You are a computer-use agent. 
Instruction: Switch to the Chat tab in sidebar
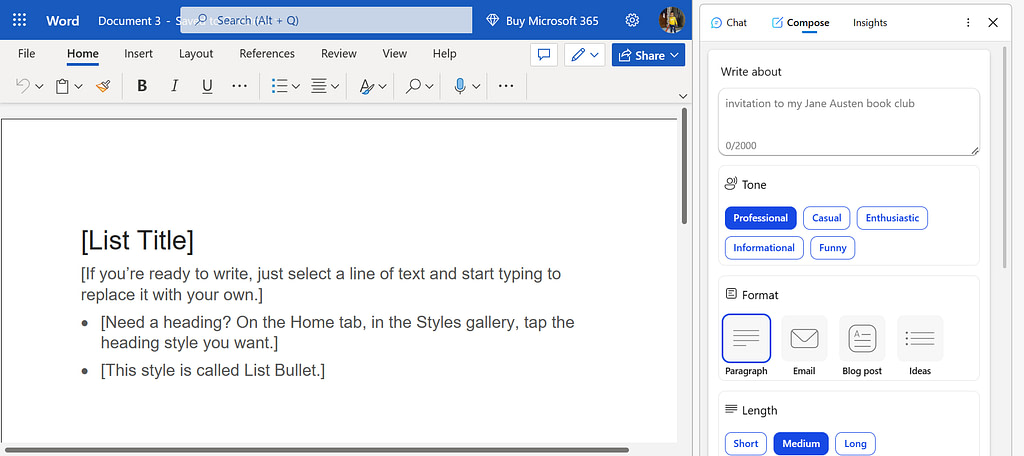click(x=729, y=22)
